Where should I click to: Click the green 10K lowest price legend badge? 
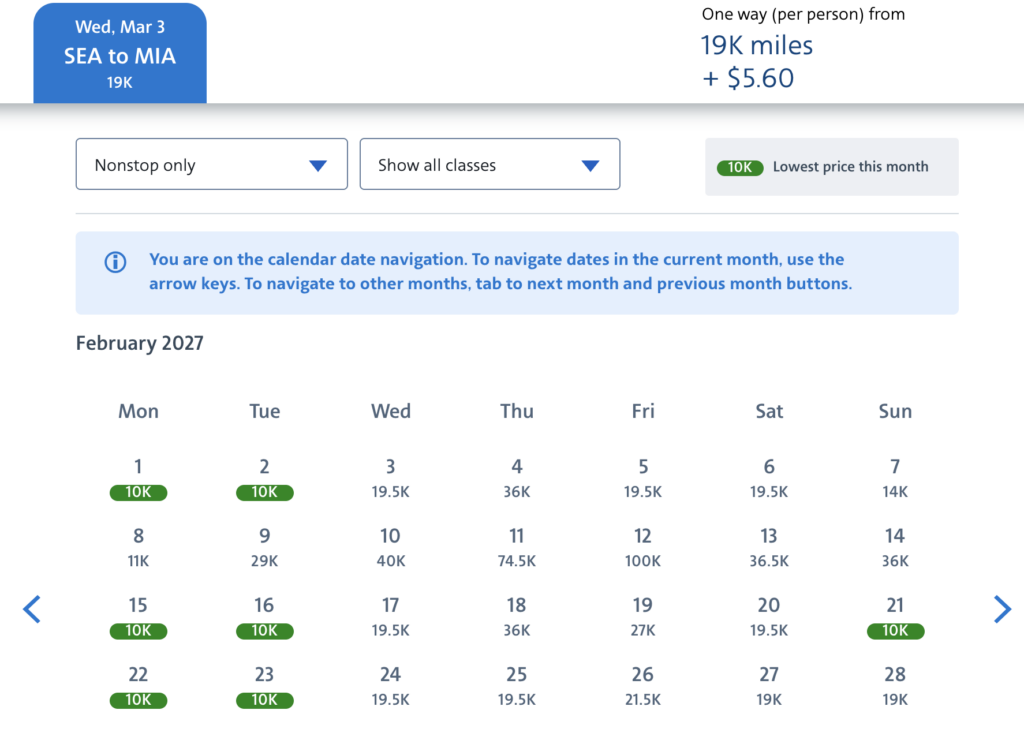click(740, 167)
